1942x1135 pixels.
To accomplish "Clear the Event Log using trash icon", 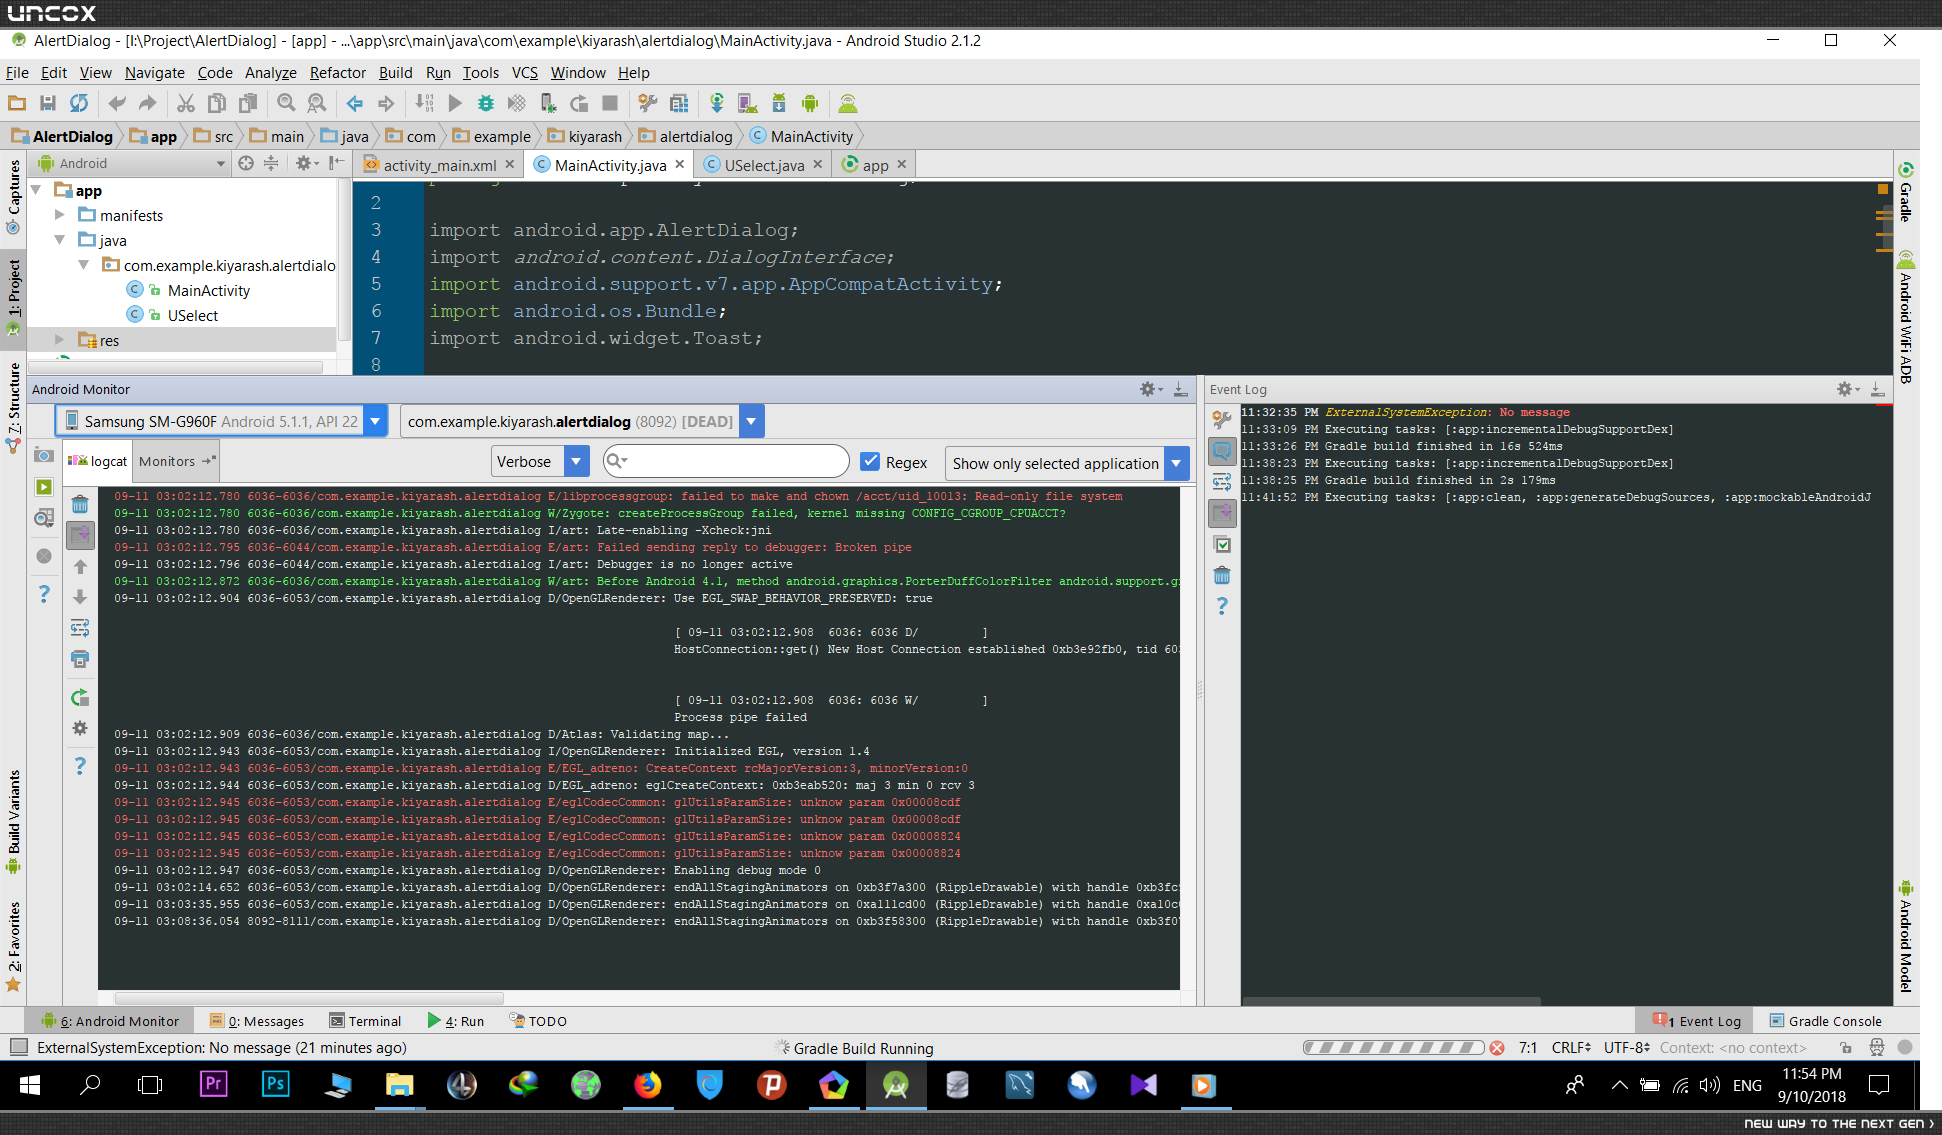I will click(1222, 575).
